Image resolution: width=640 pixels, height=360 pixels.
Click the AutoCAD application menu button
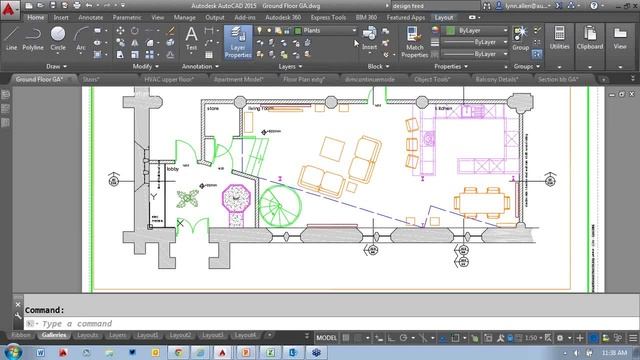[x=9, y=10]
